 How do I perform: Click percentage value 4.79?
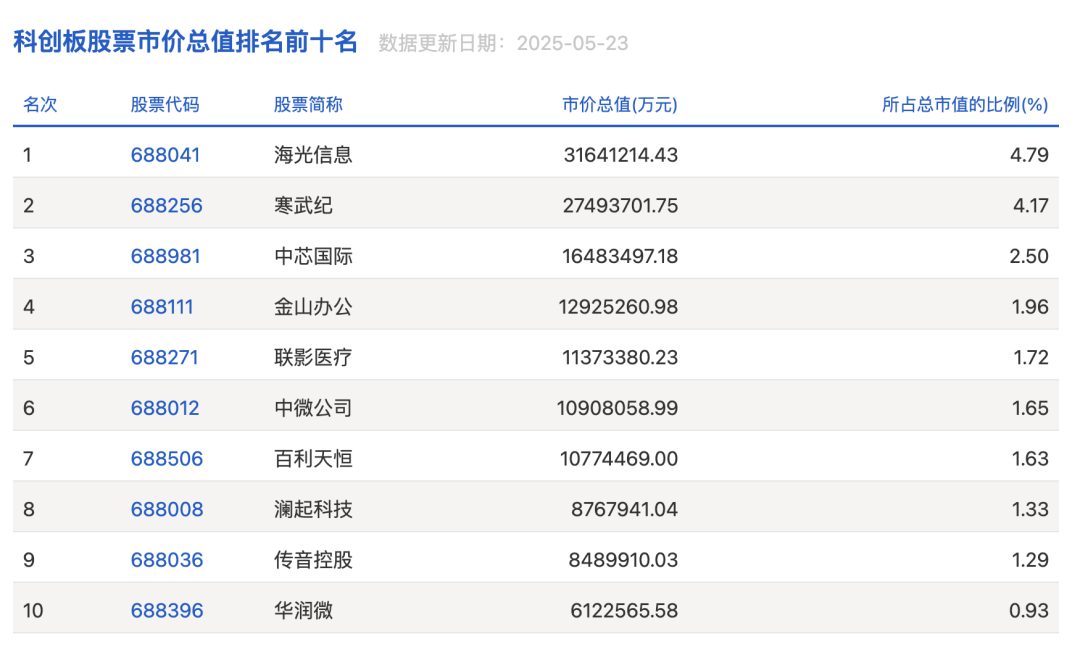[1029, 155]
